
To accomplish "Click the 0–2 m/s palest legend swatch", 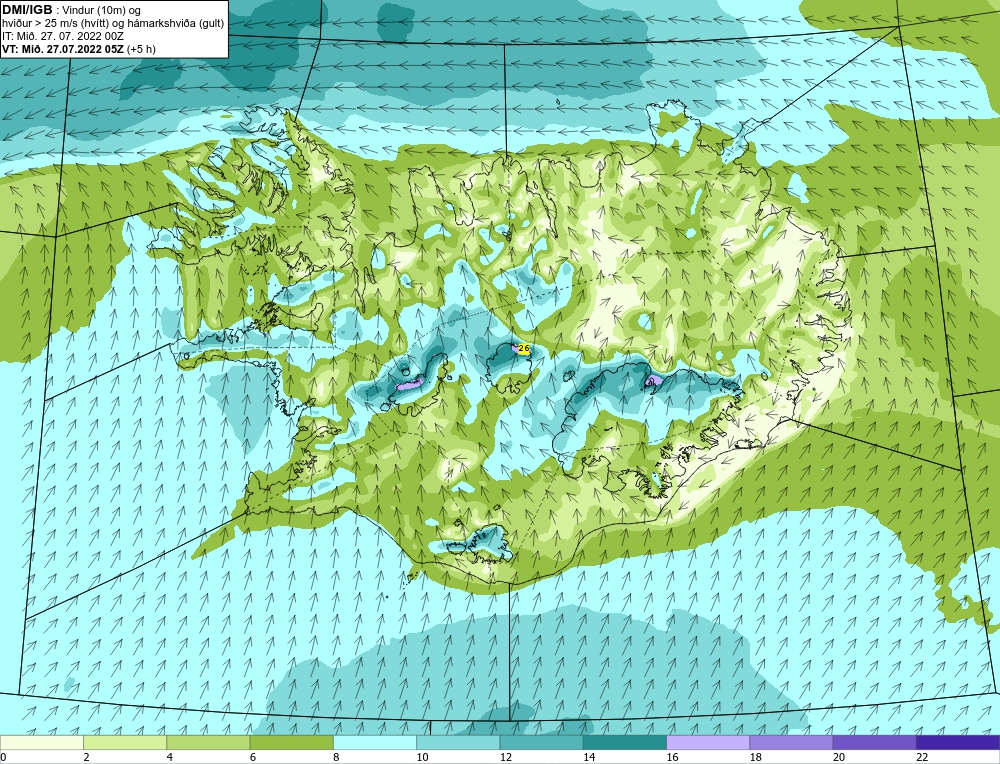I will (42, 743).
